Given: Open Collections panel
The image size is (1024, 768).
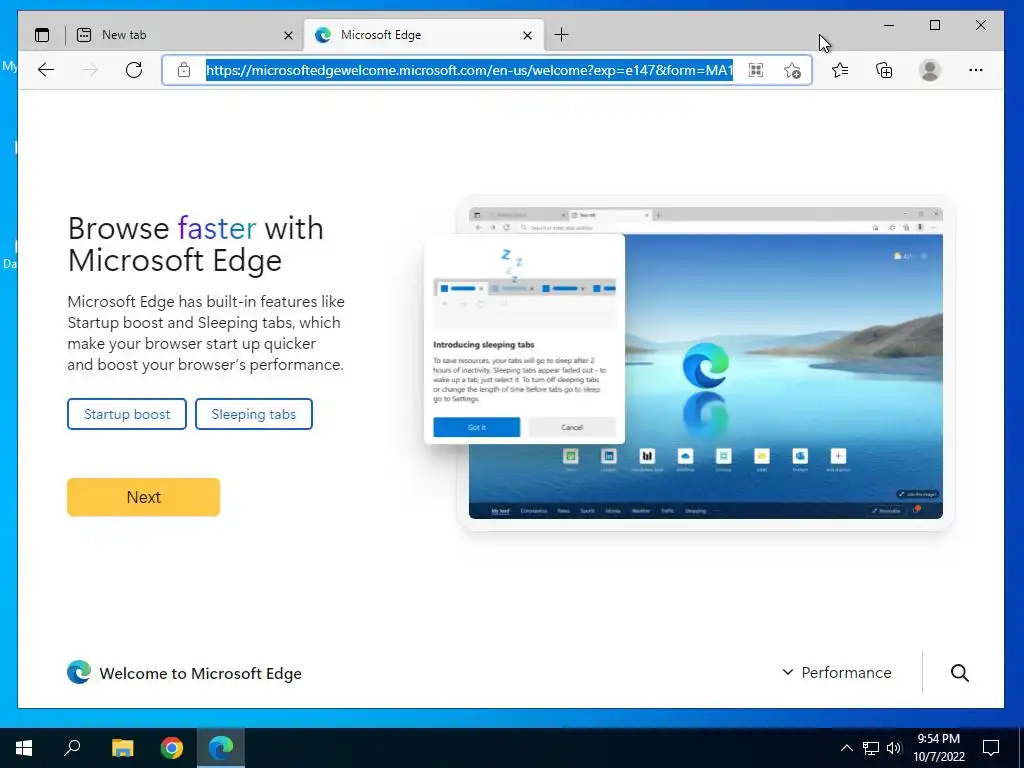Looking at the screenshot, I should [x=884, y=70].
